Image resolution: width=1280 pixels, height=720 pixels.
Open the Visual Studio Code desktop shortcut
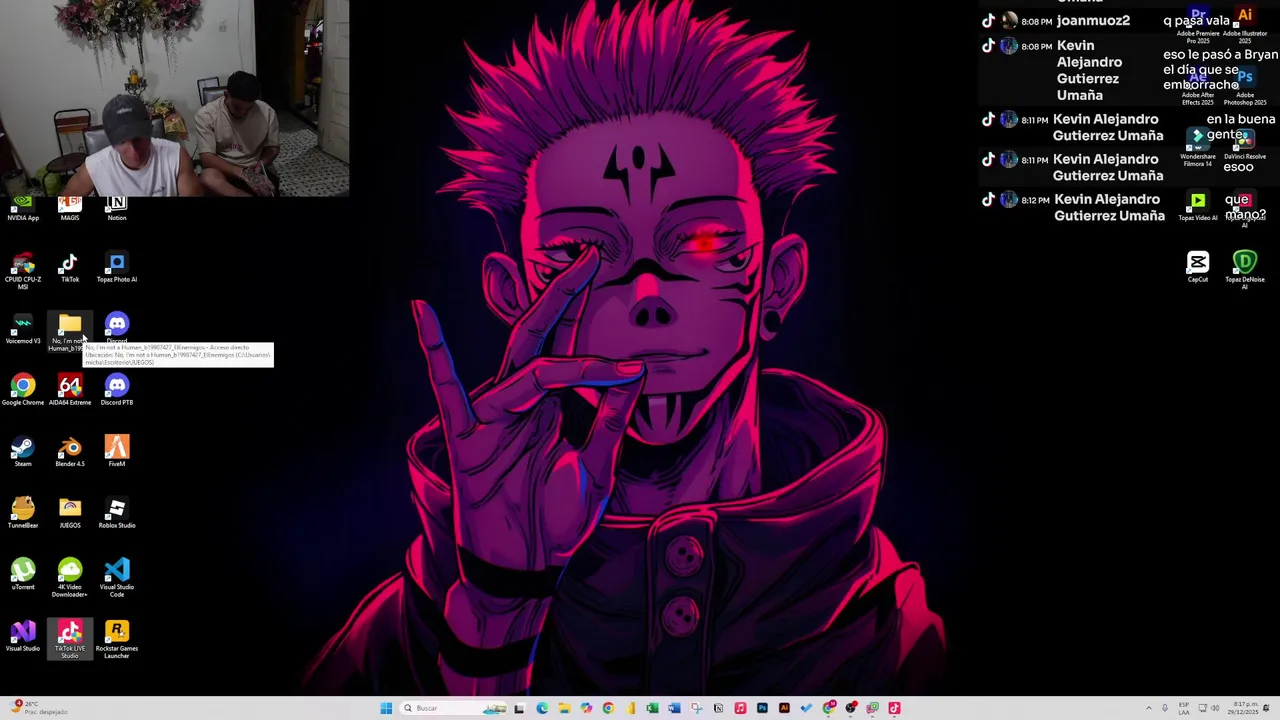click(117, 579)
